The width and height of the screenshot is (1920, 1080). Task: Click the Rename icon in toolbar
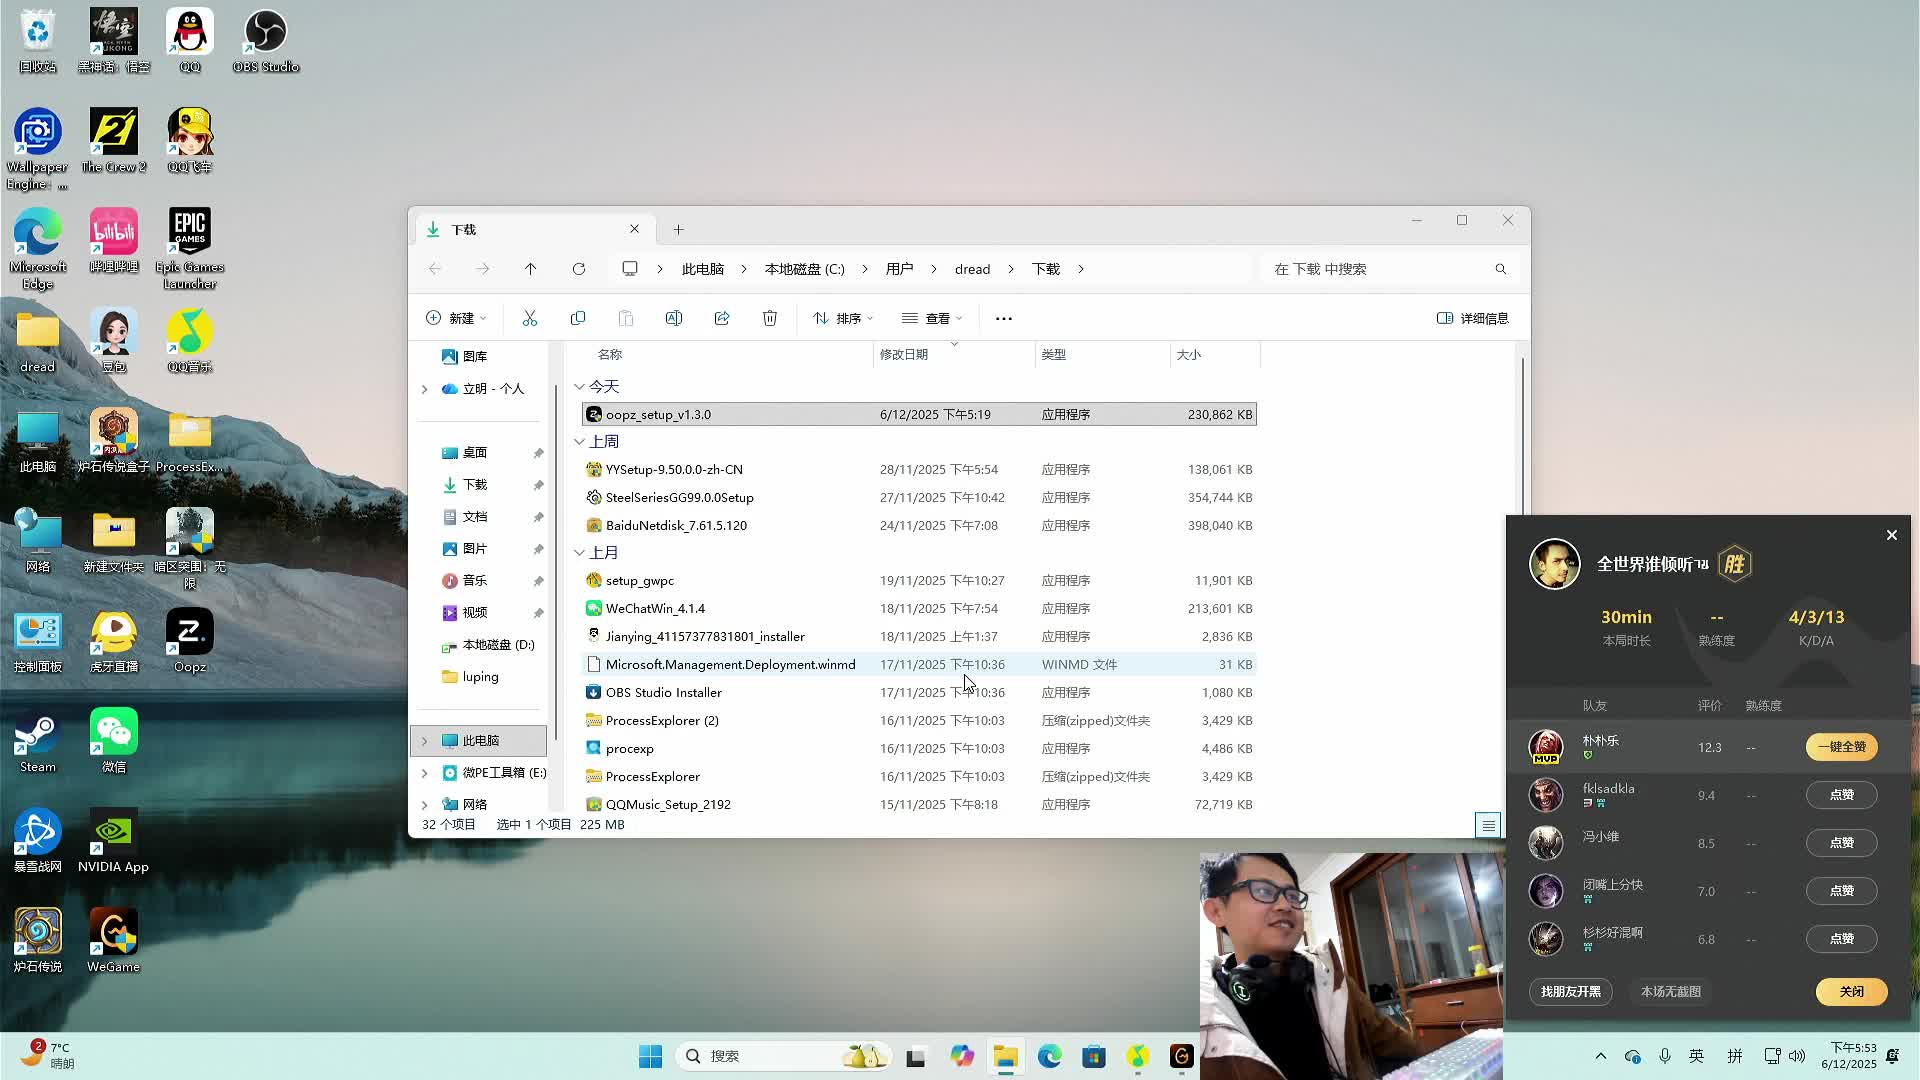[674, 318]
